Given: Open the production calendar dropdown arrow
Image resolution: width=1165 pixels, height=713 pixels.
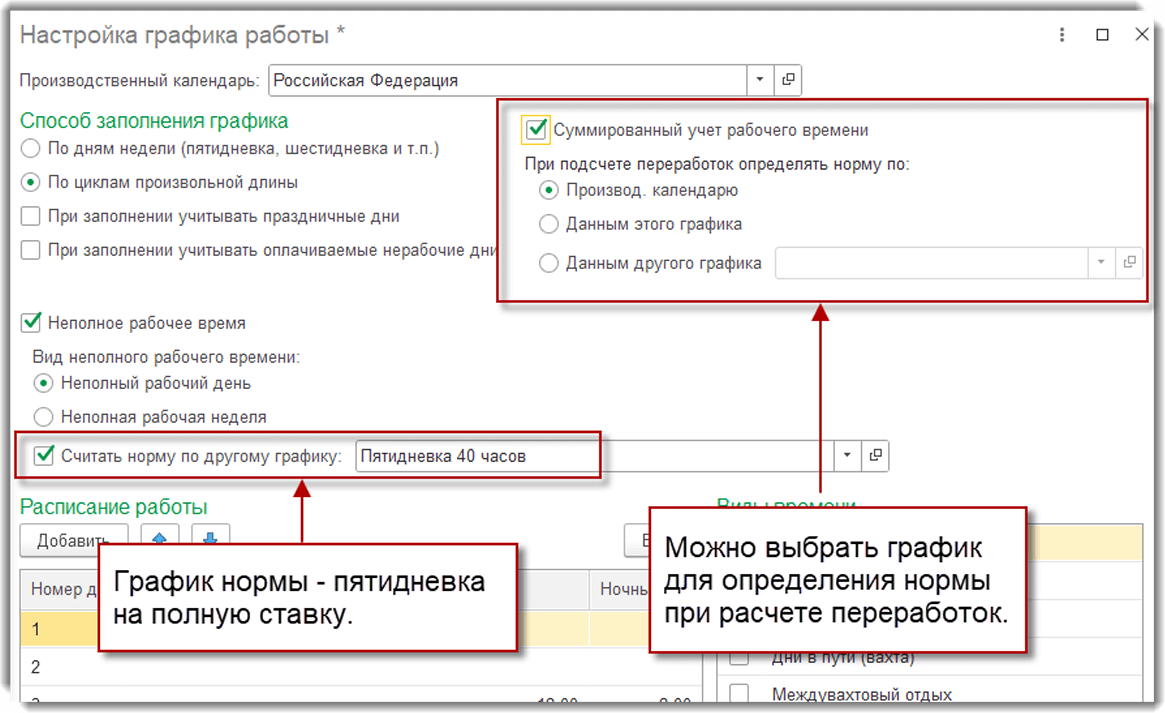Looking at the screenshot, I should (760, 79).
